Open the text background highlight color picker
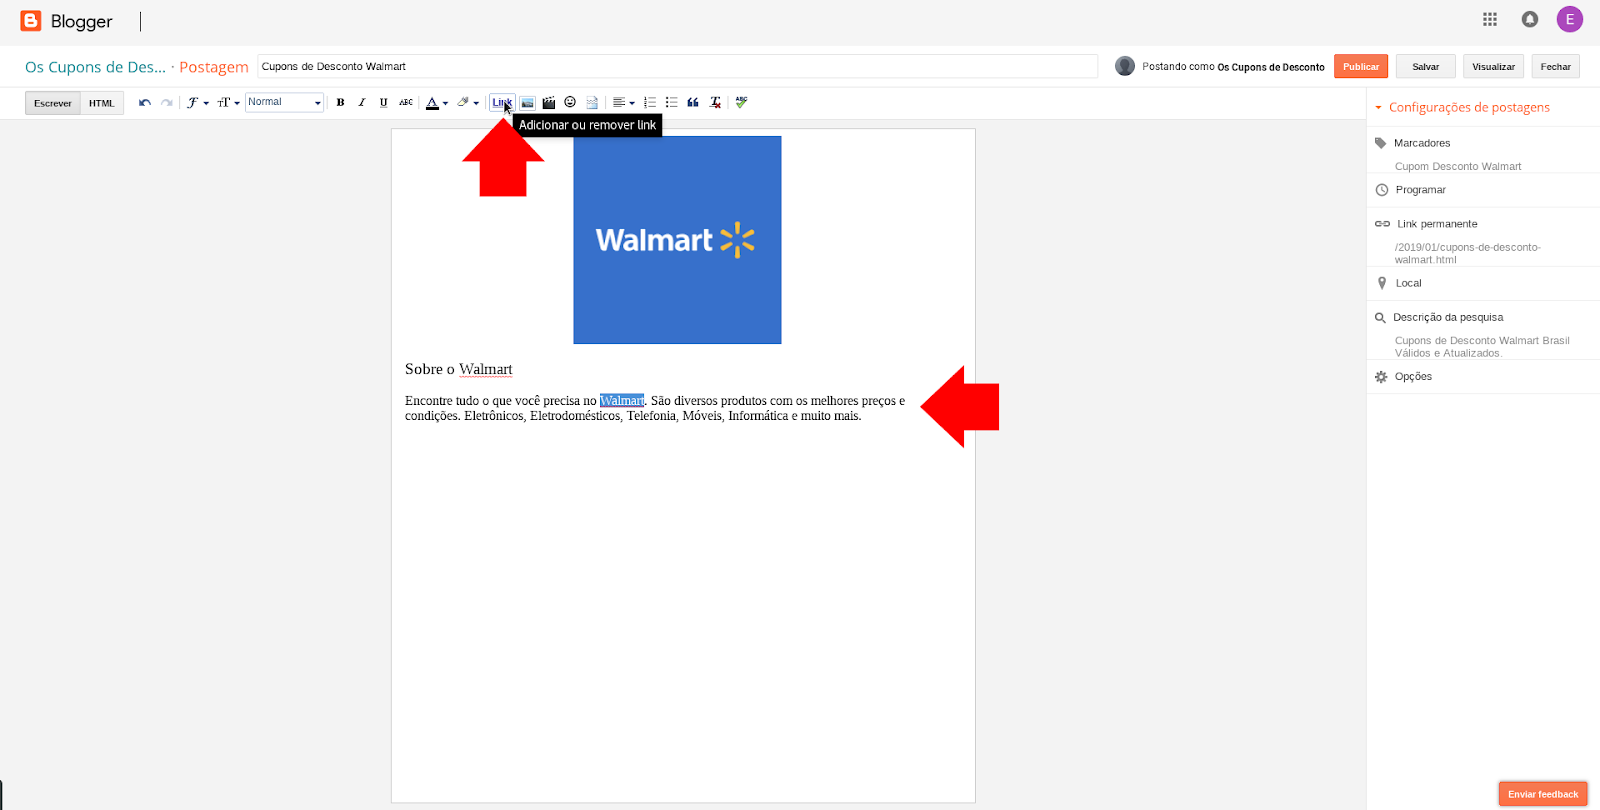This screenshot has width=1600, height=810. (468, 103)
